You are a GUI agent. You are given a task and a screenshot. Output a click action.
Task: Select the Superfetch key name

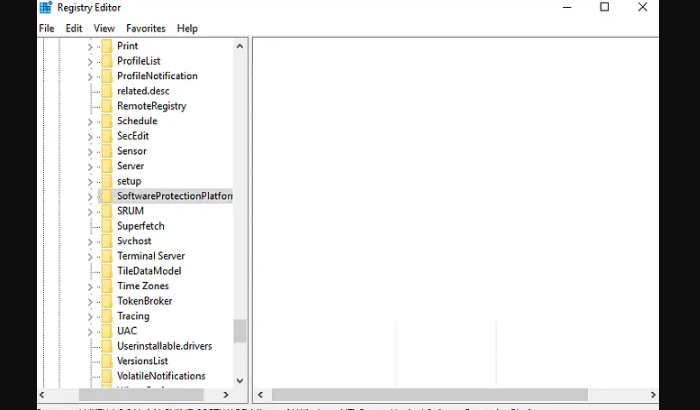pos(141,226)
